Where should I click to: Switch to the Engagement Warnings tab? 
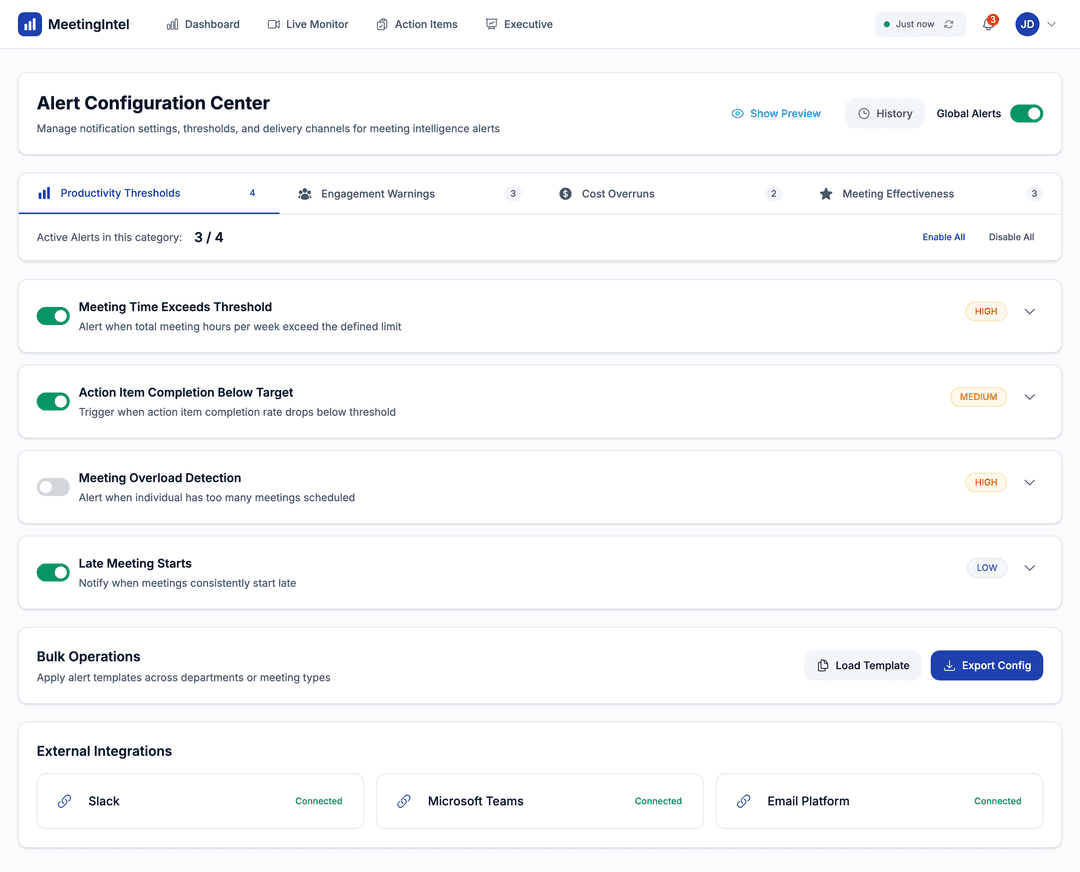pos(377,194)
